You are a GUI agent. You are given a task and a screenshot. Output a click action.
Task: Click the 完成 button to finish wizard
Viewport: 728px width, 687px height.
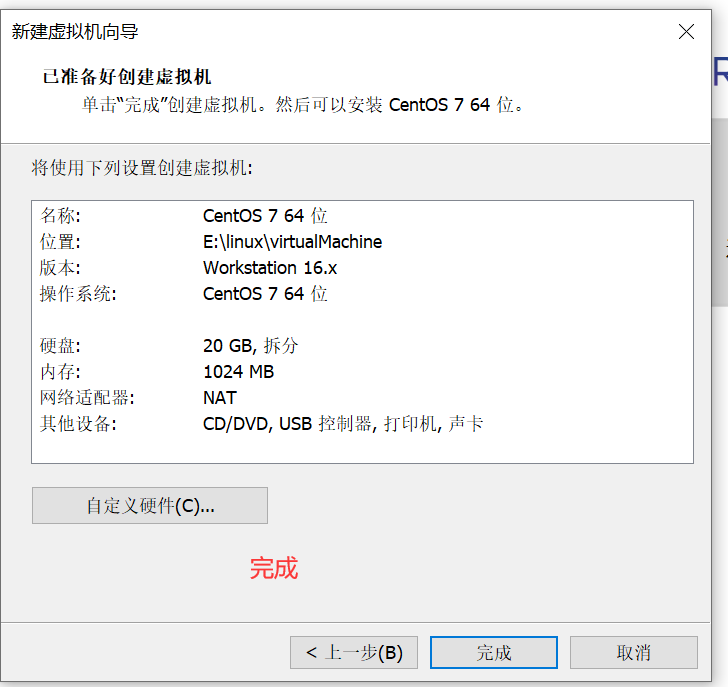pyautogui.click(x=494, y=652)
